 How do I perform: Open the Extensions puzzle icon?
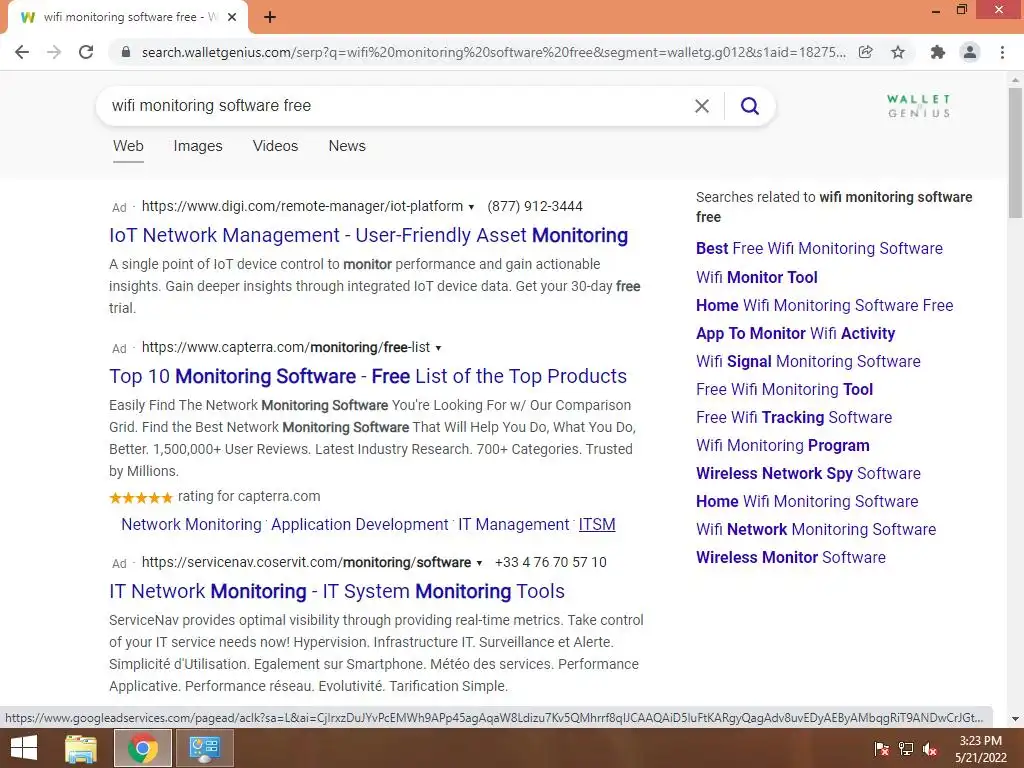(x=938, y=52)
